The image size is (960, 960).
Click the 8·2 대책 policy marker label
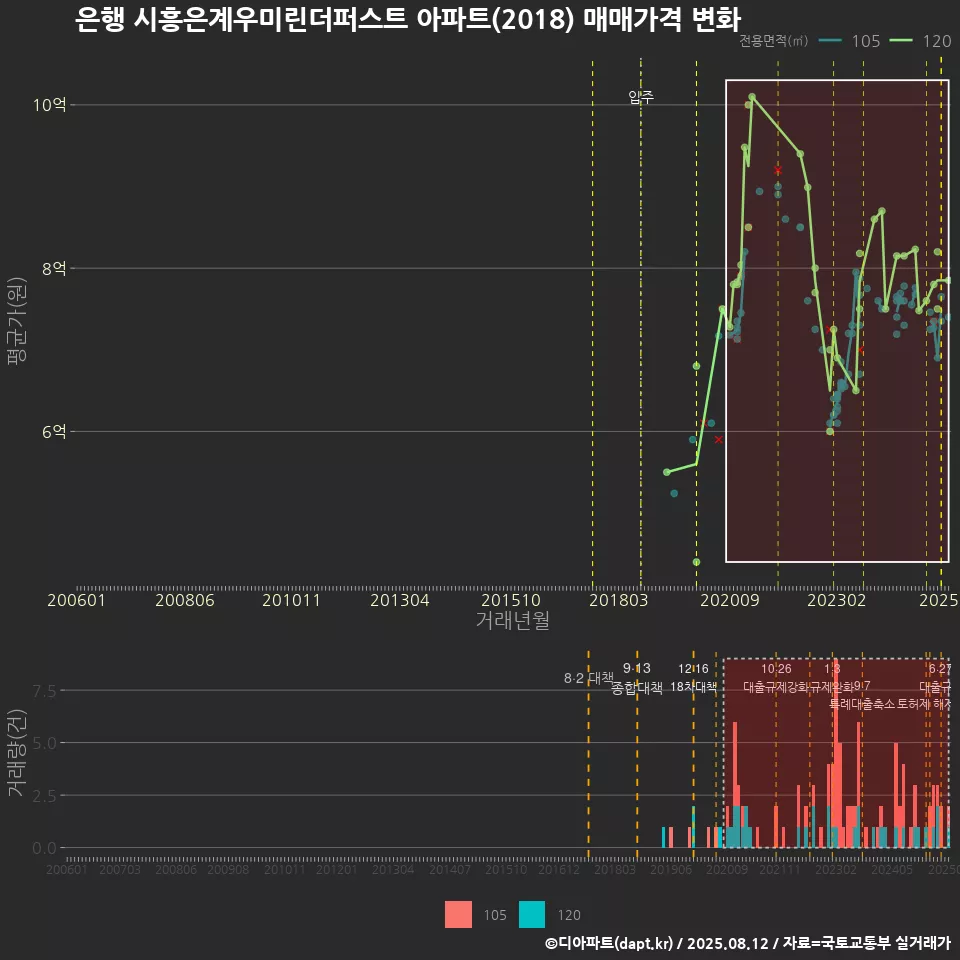point(588,678)
